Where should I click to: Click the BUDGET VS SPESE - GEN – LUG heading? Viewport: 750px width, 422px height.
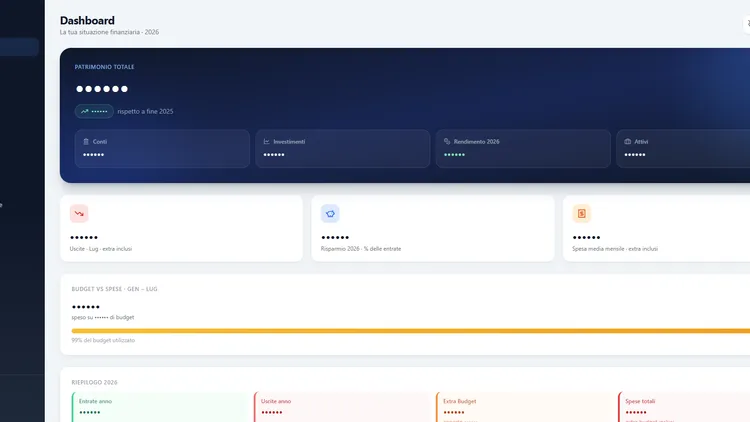[114, 289]
